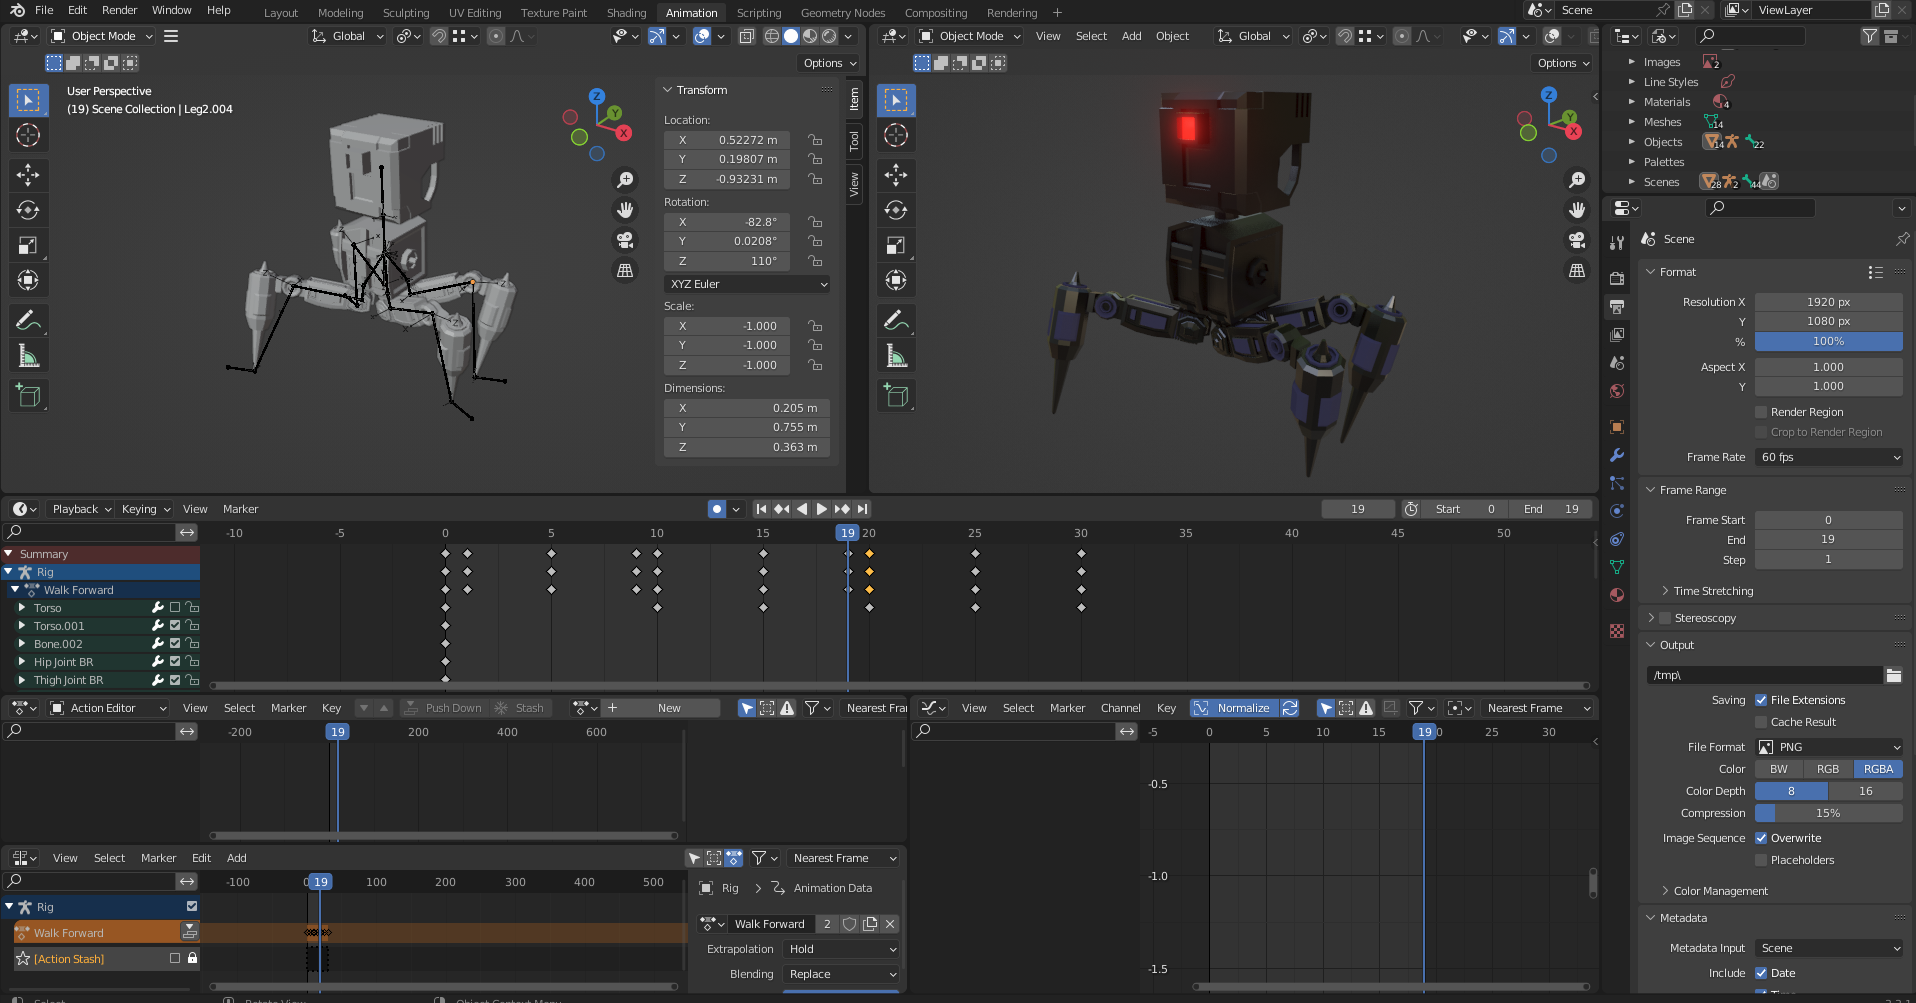Viewport: 1916px width, 1003px height.
Task: Switch to the Scripting workspace tab
Action: (758, 12)
